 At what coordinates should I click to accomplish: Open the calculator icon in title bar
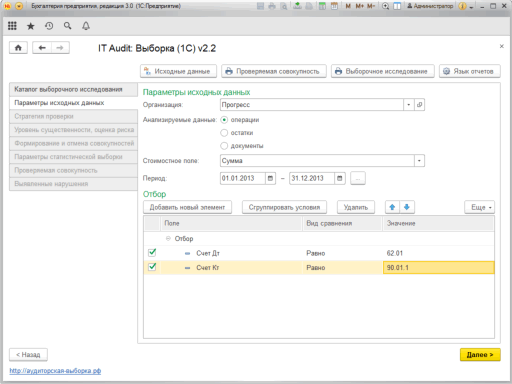[x=322, y=6]
